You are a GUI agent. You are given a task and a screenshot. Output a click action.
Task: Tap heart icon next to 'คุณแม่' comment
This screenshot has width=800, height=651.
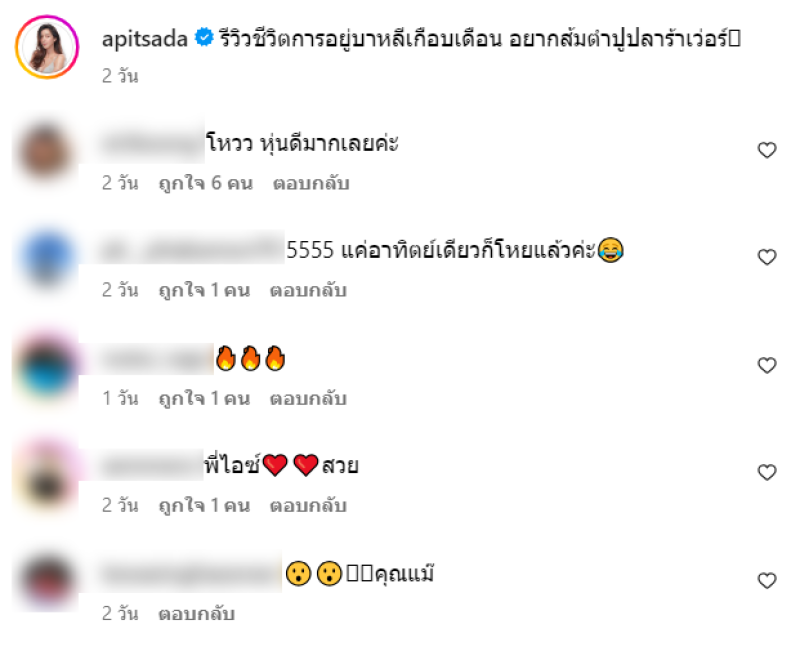[x=766, y=581]
